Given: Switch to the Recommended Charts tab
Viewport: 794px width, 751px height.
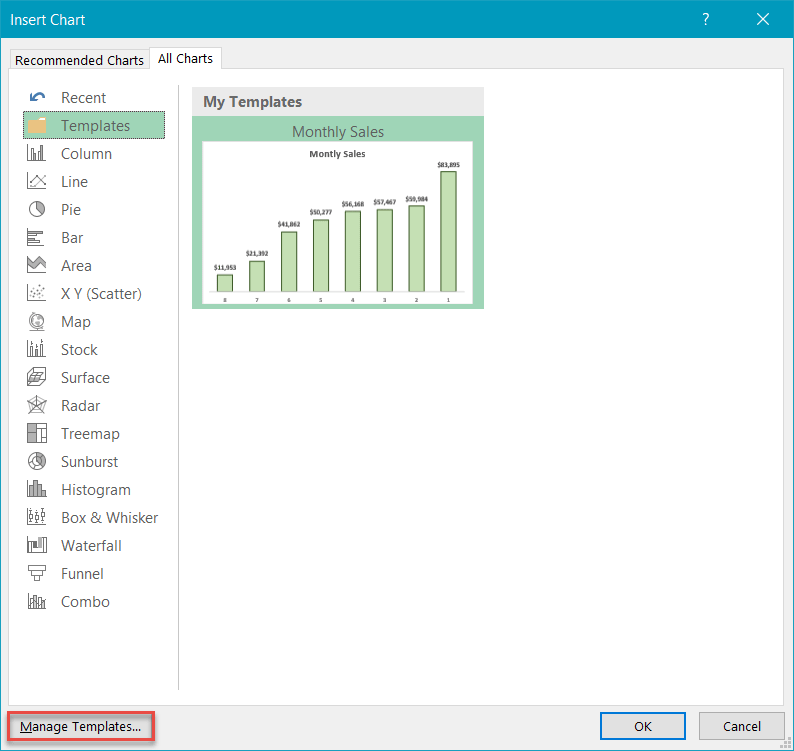Looking at the screenshot, I should (80, 60).
